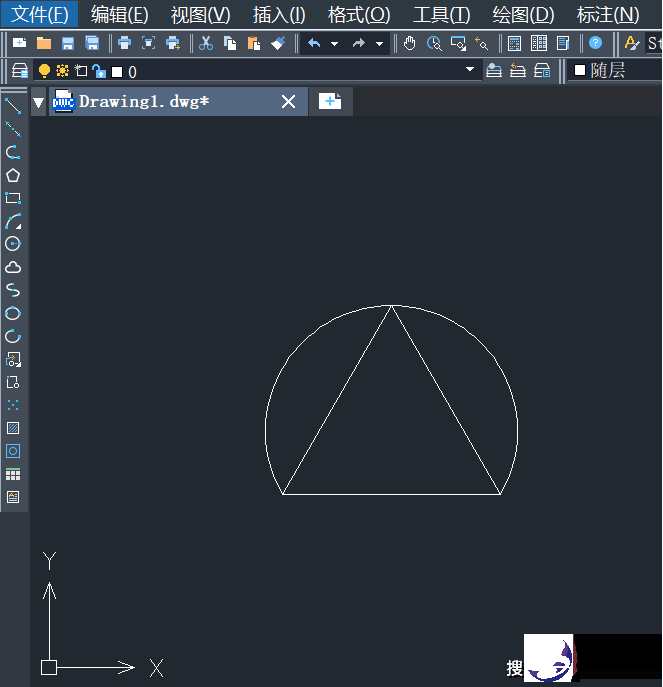Create a new drawing file icon
Viewport: 663px width, 687px height.
(19, 43)
